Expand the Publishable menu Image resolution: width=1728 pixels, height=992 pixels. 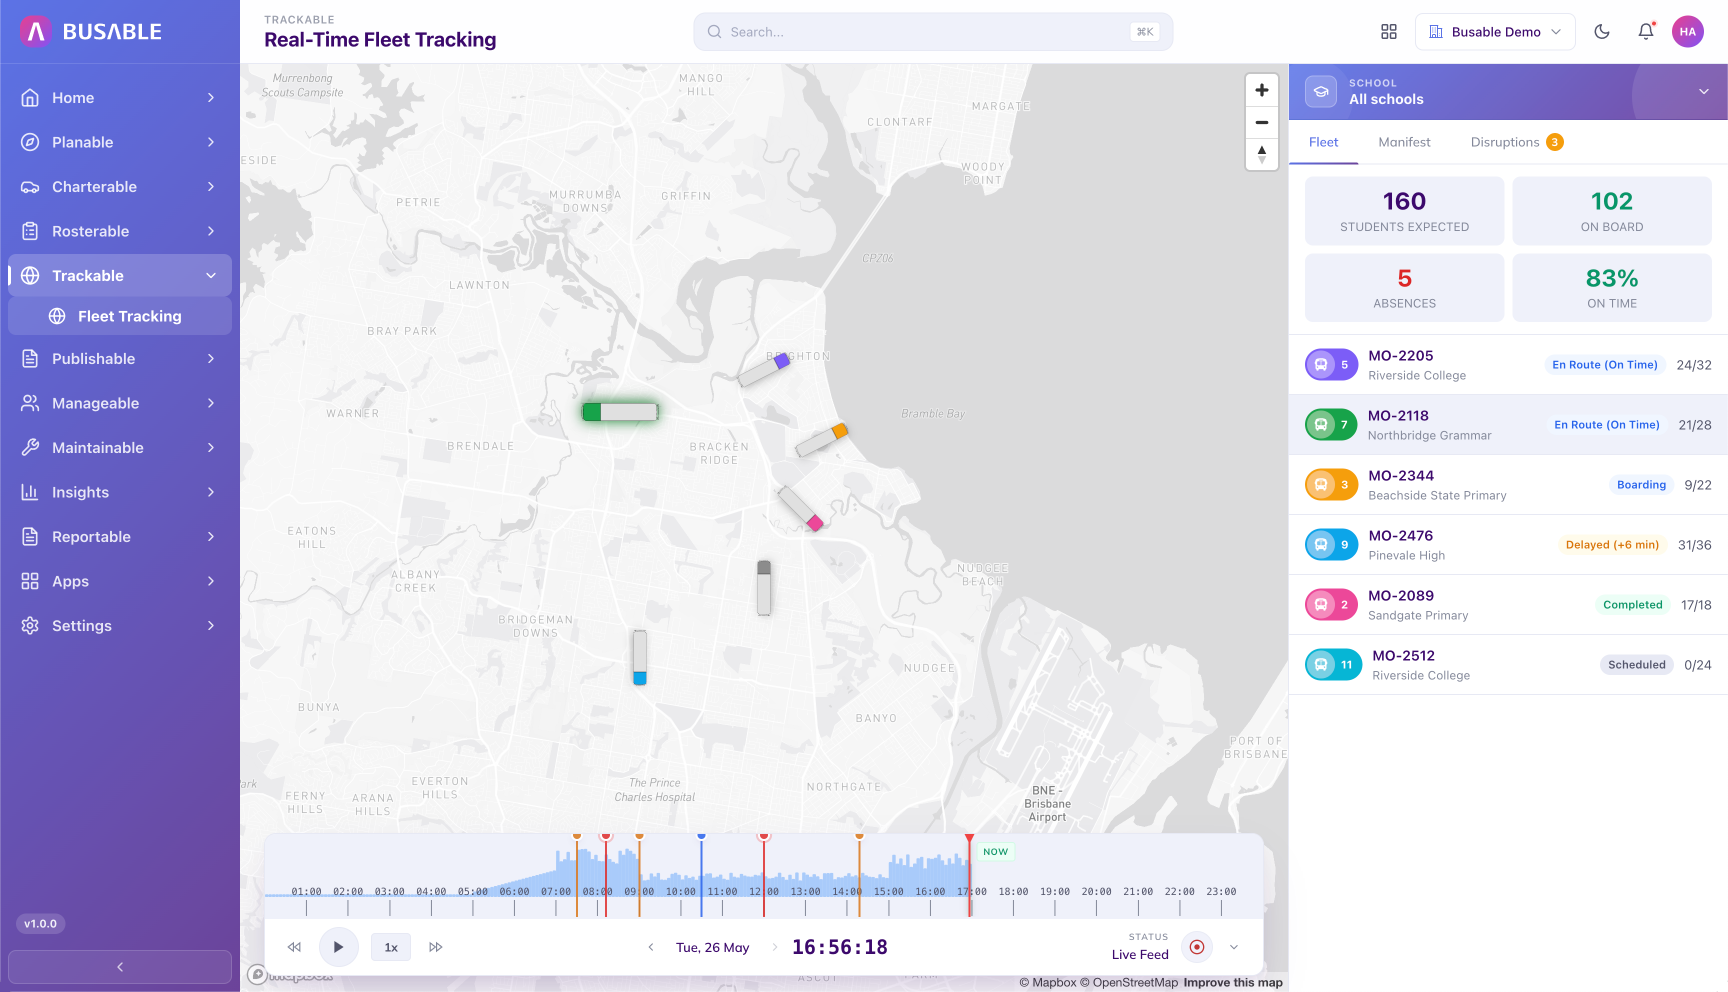click(120, 359)
